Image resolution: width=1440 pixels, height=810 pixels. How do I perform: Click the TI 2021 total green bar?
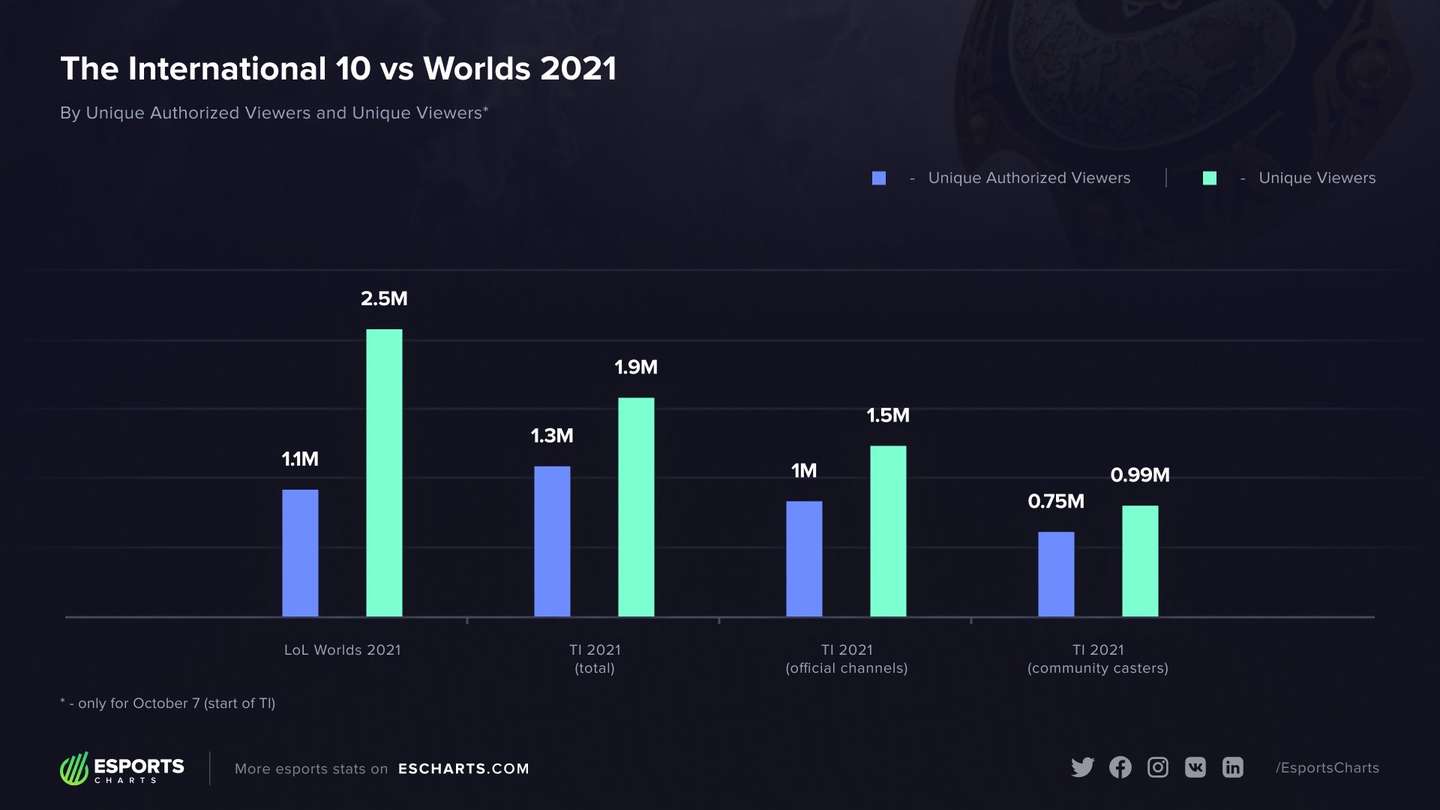coord(636,507)
